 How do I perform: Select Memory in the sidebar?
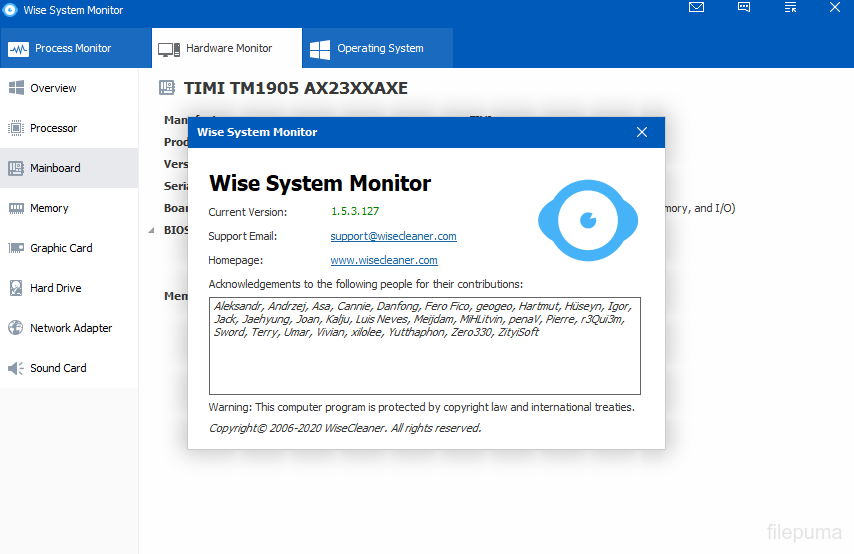(49, 208)
